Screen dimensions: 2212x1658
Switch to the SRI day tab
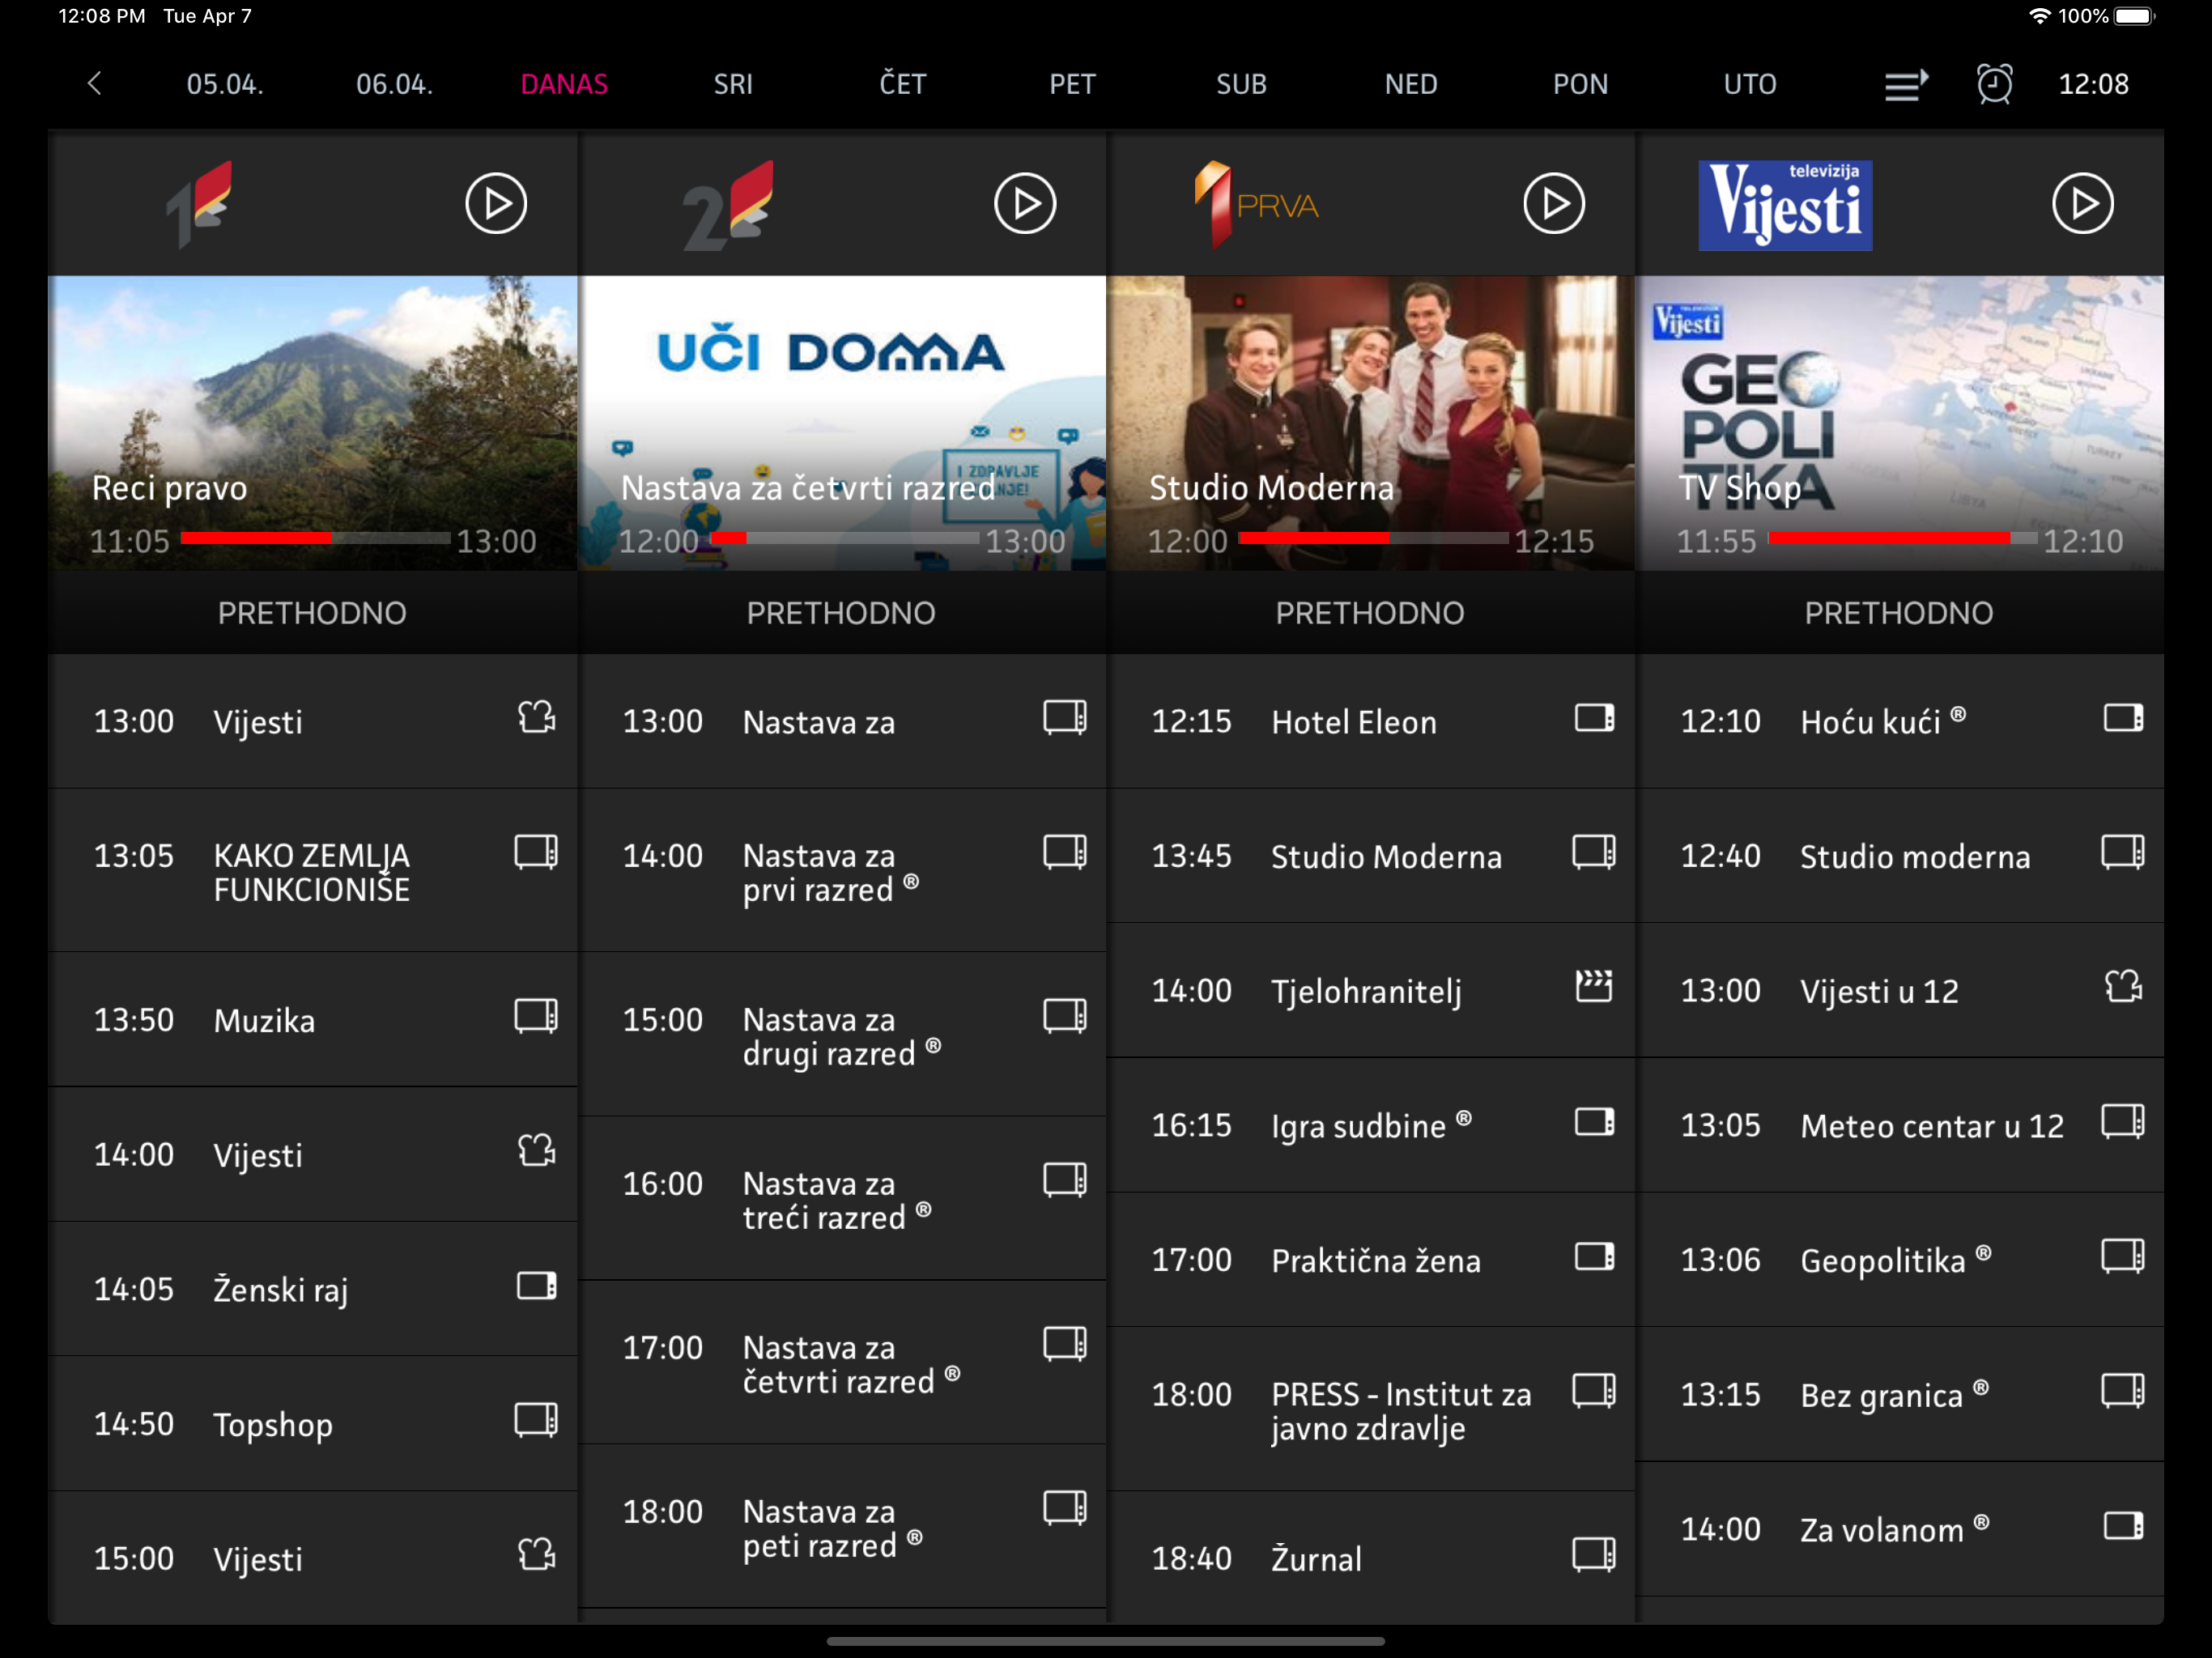733,84
